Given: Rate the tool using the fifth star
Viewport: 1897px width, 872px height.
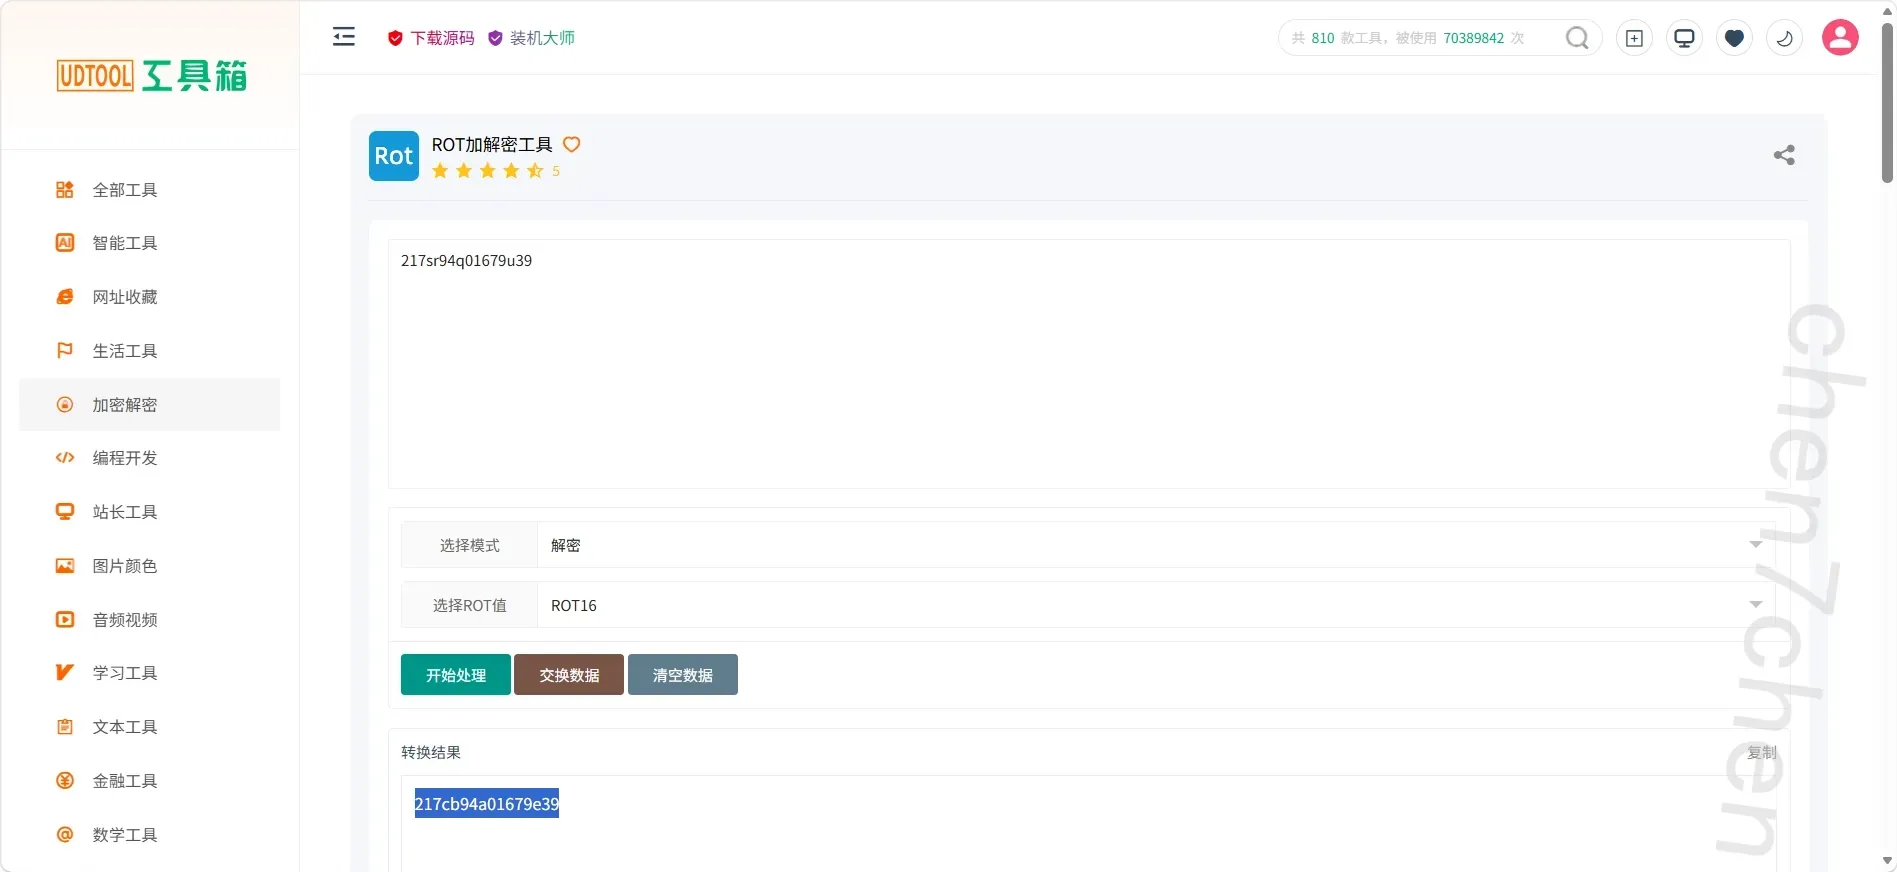Looking at the screenshot, I should coord(535,171).
